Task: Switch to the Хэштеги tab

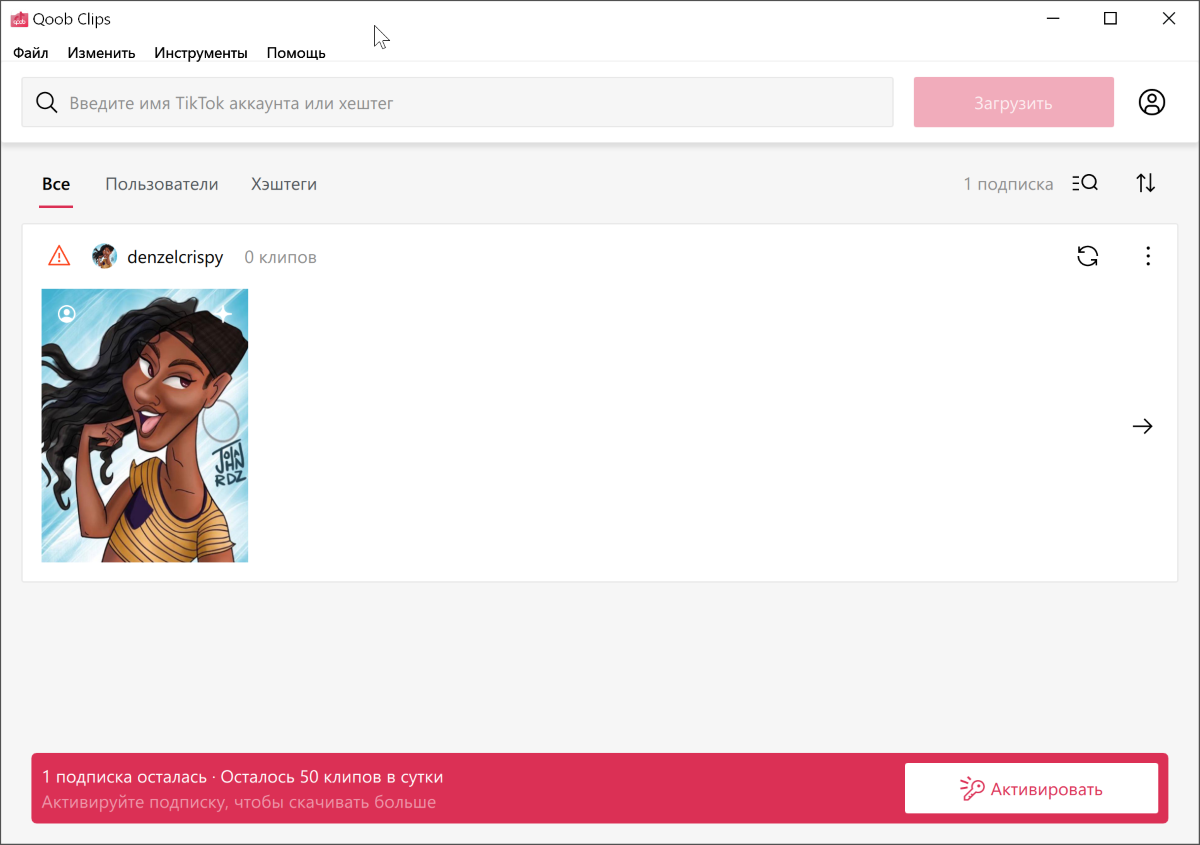Action: (284, 184)
